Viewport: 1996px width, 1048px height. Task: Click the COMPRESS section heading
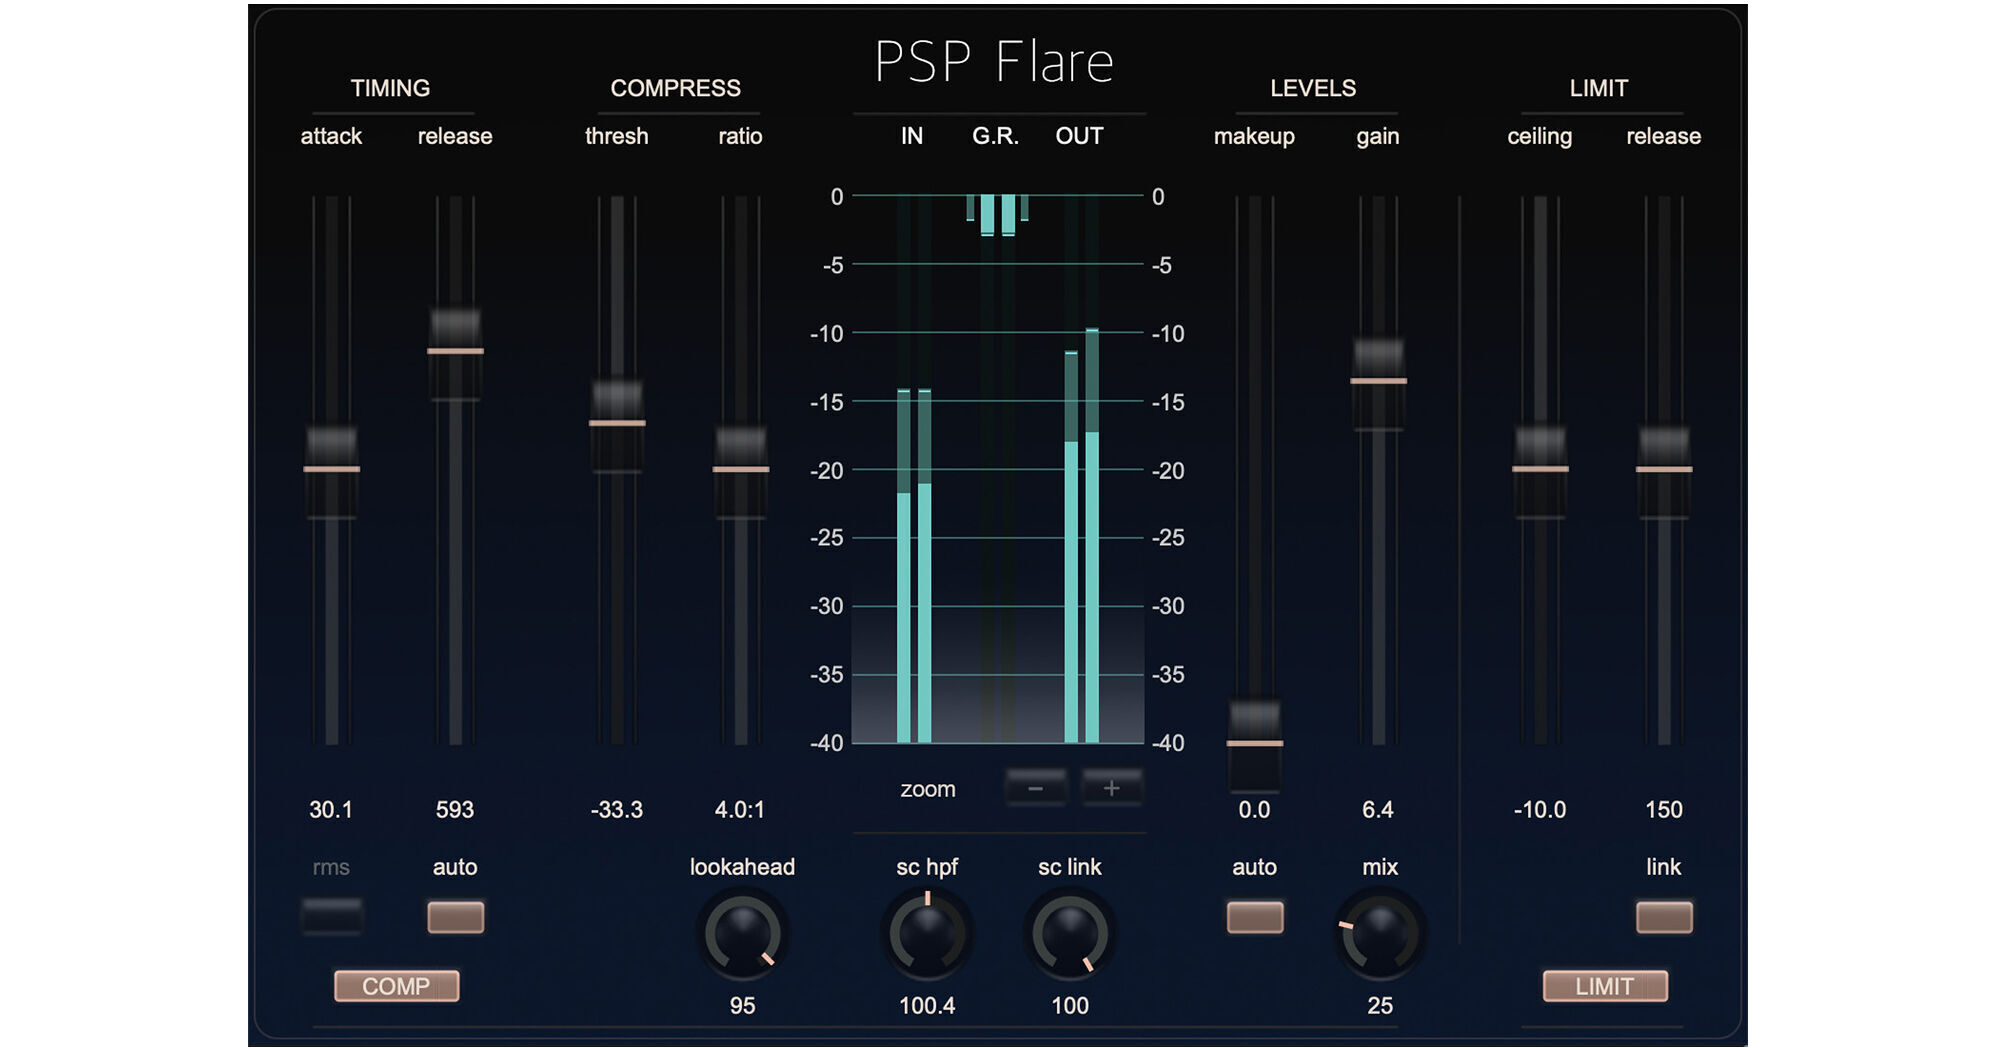pos(676,88)
